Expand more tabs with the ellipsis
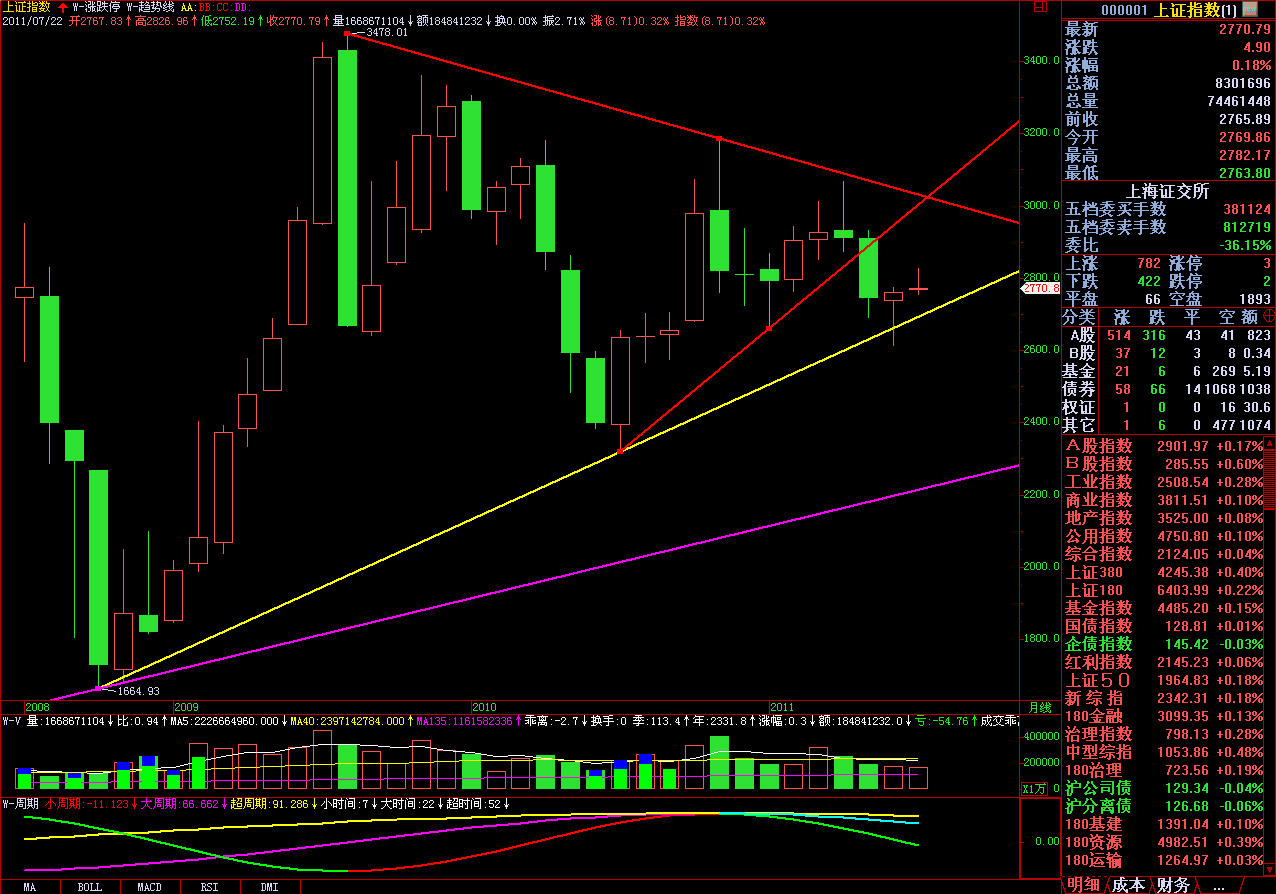Image resolution: width=1276 pixels, height=894 pixels. click(x=1218, y=885)
